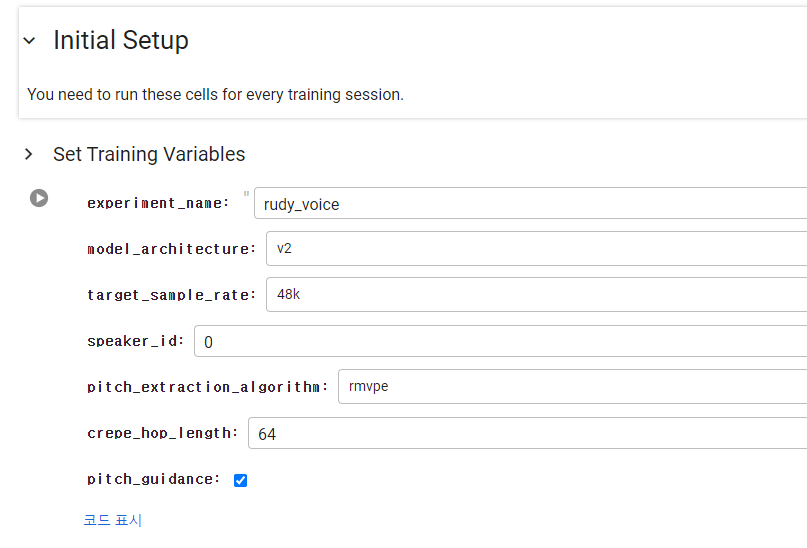The image size is (807, 548).
Task: Collapse the Initial Setup section chevron
Action: pyautogui.click(x=29, y=41)
